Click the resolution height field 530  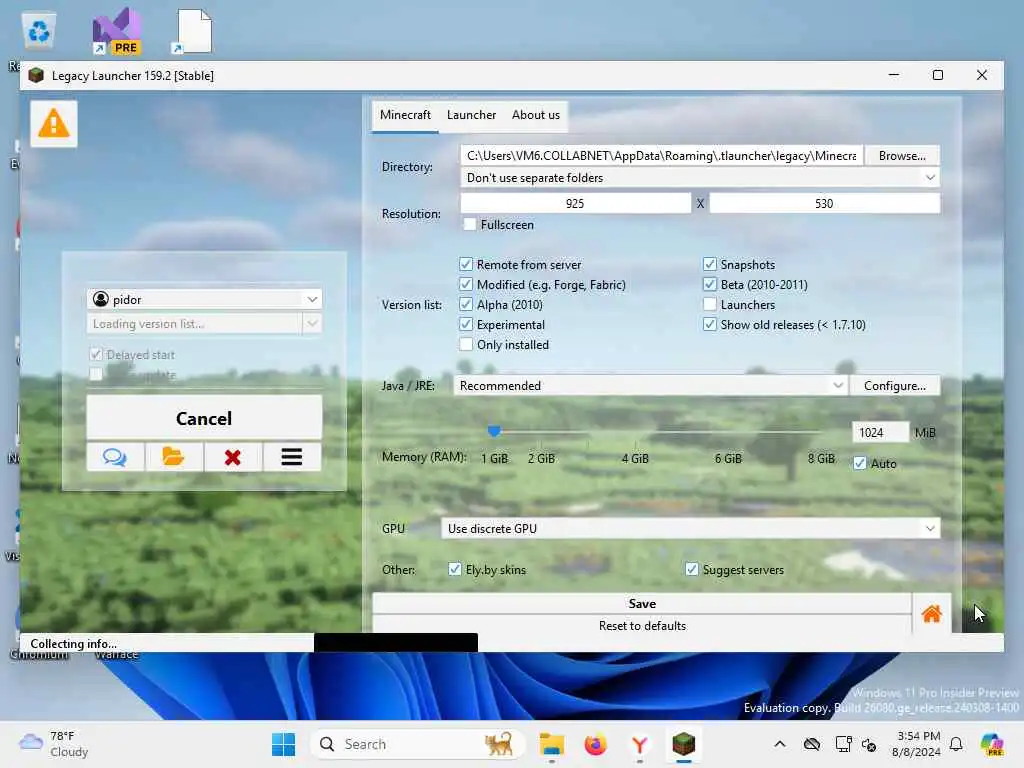pos(824,203)
